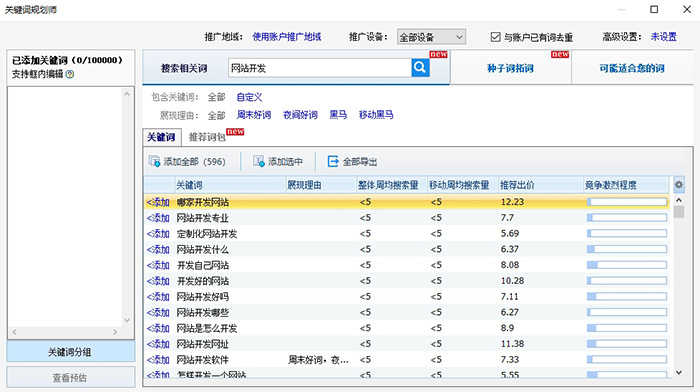This screenshot has height=392, width=700.
Task: Click 未设置 advanced settings link
Action: 663,37
